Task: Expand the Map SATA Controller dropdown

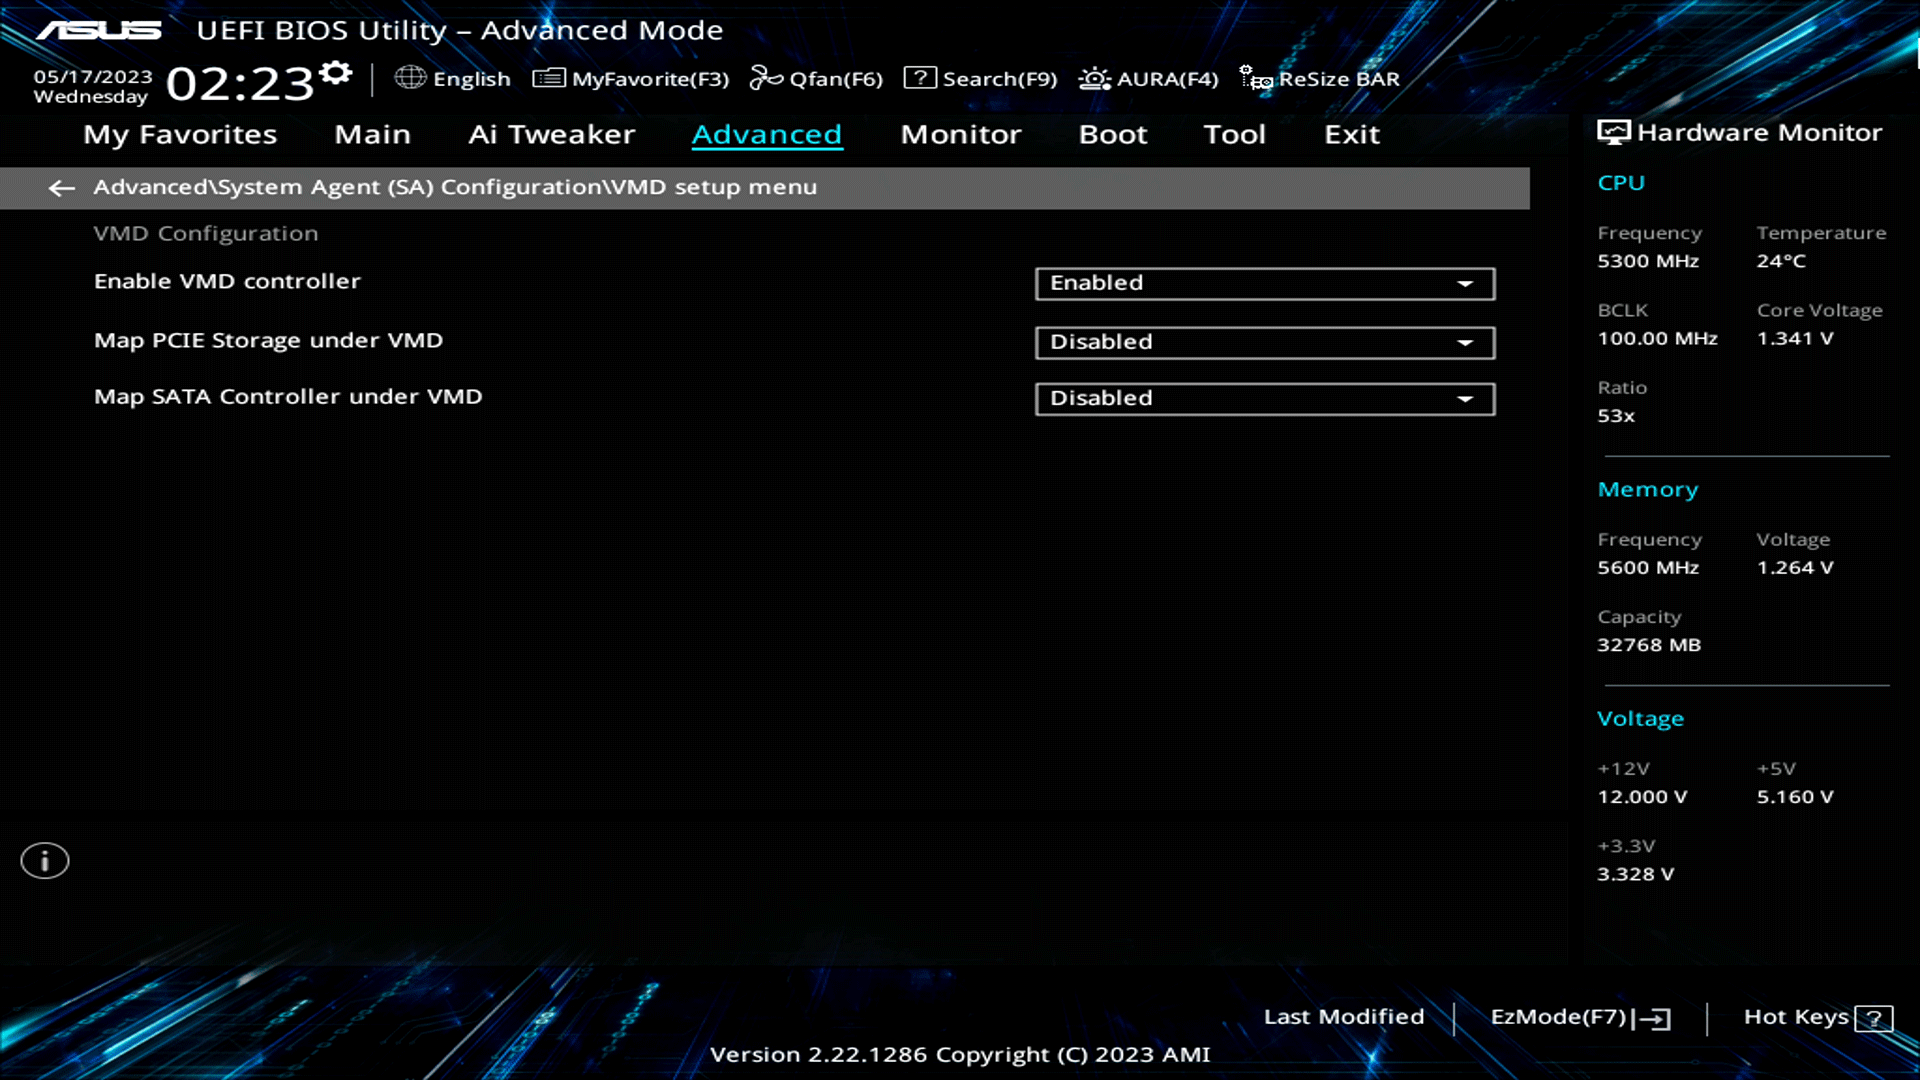Action: (1465, 398)
